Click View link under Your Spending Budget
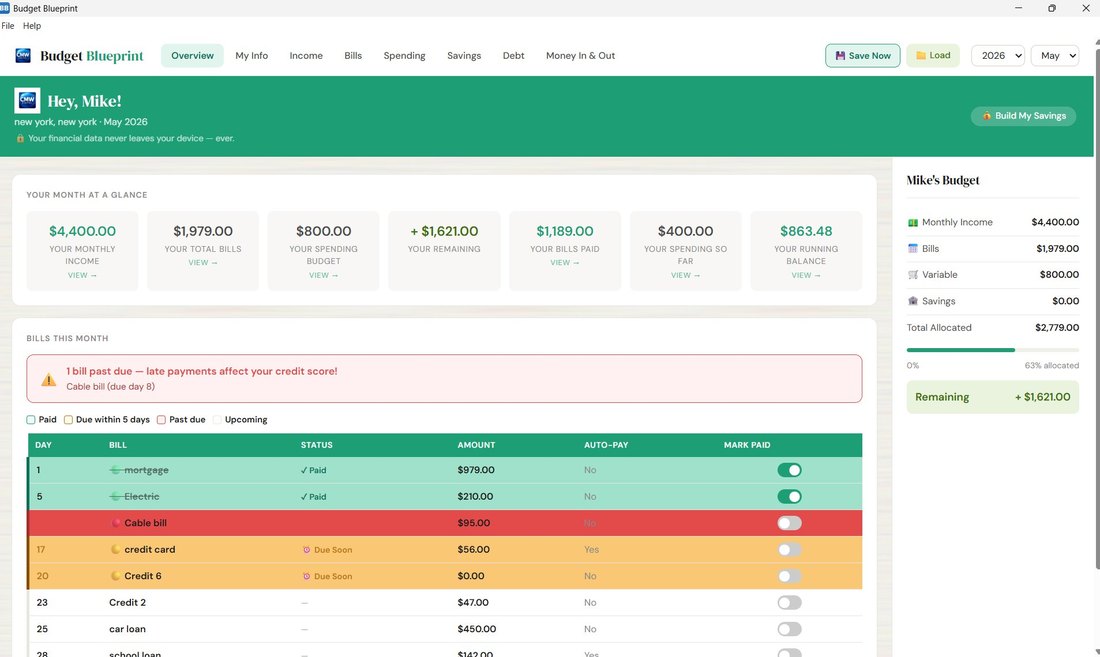Viewport: 1100px width, 657px height. pyautogui.click(x=323, y=276)
